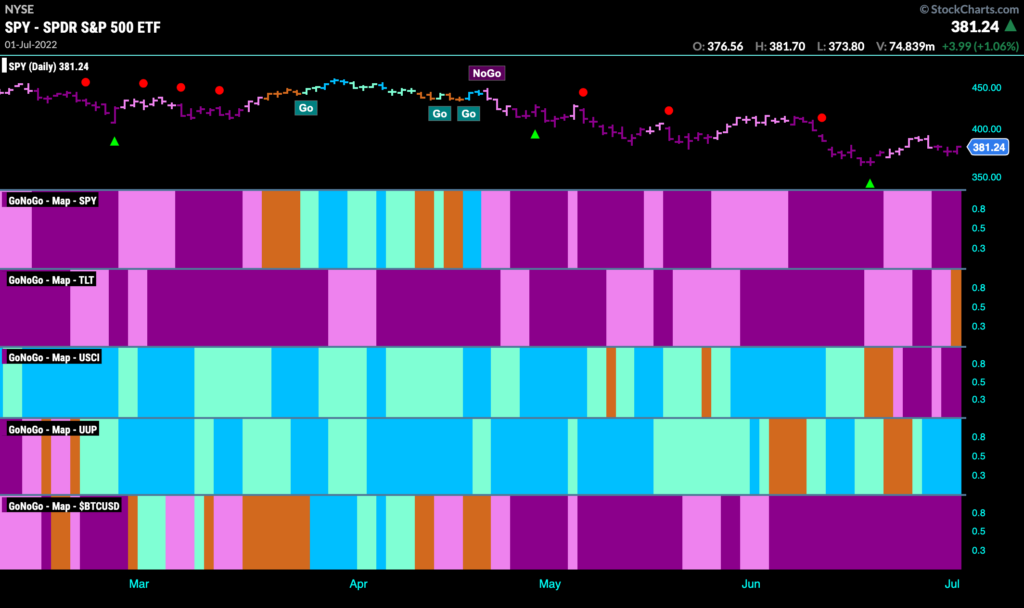Click the NoGo signal label on chart

(x=487, y=73)
